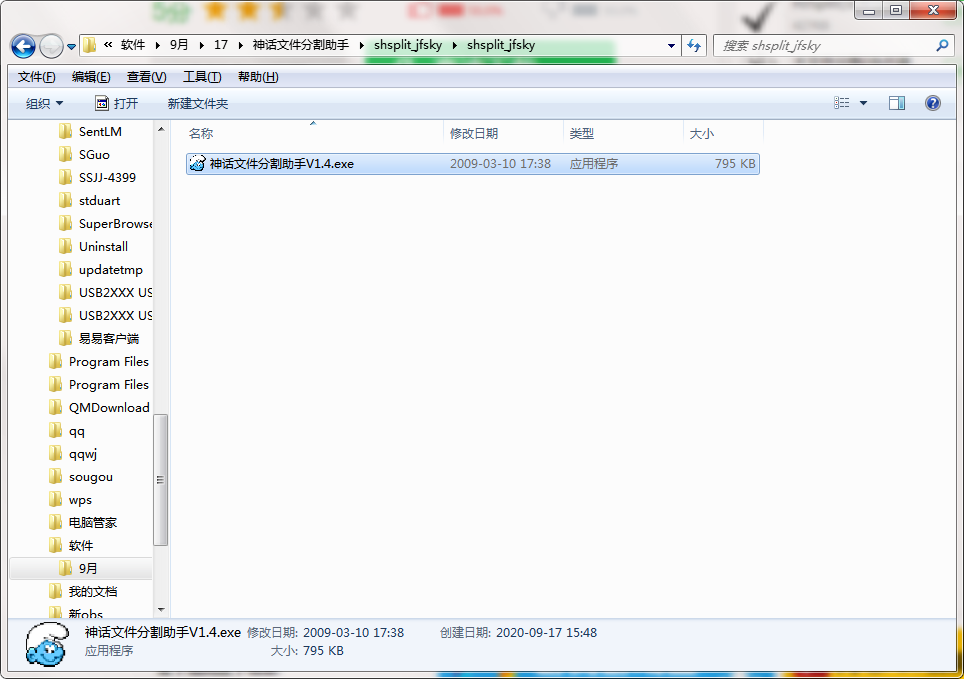Open the 文件(F) menu
This screenshot has height=679, width=964.
pos(36,77)
